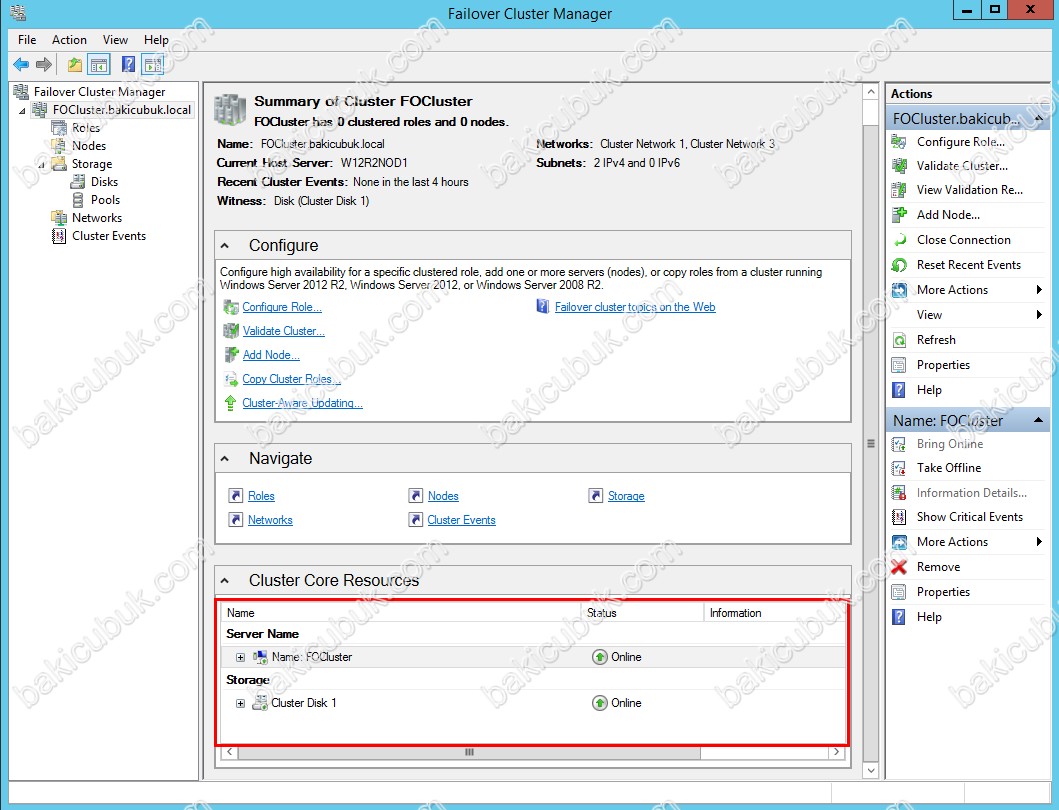Click the Add Node icon in Actions pane
Screen dimensions: 1059x810
tap(899, 215)
